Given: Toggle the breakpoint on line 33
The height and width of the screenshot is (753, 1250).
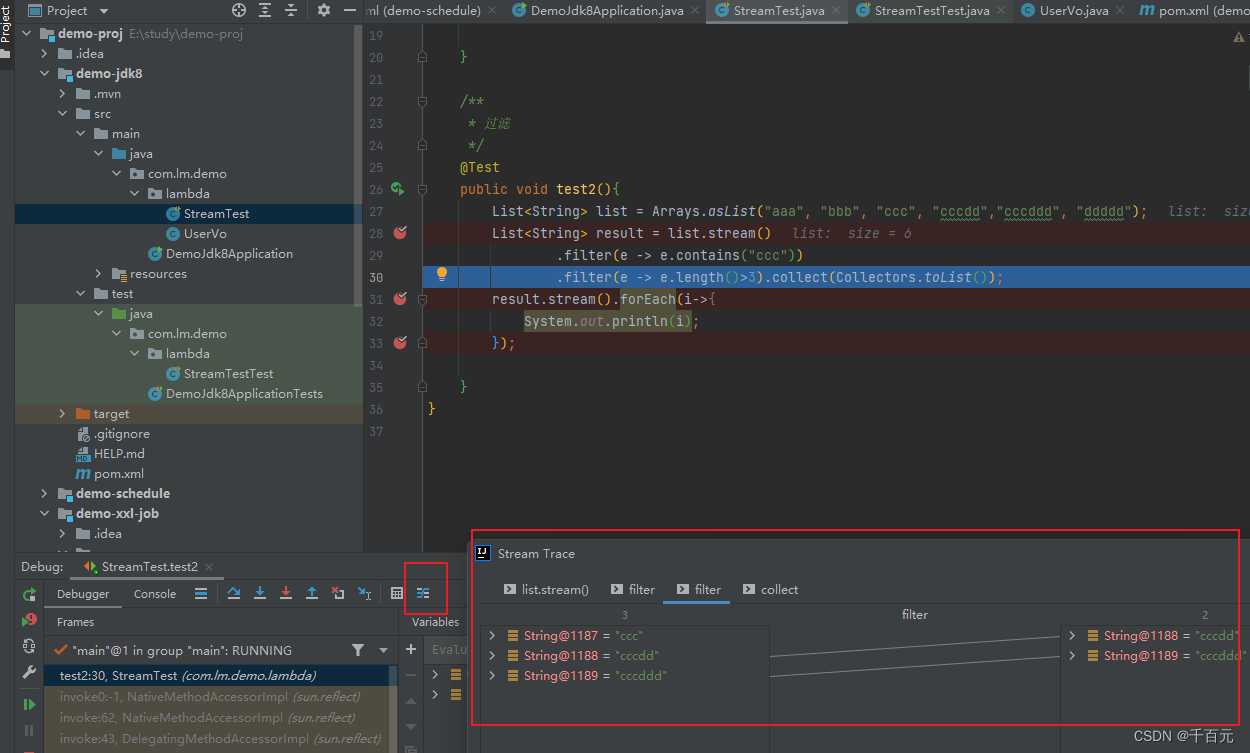Looking at the screenshot, I should tap(399, 340).
